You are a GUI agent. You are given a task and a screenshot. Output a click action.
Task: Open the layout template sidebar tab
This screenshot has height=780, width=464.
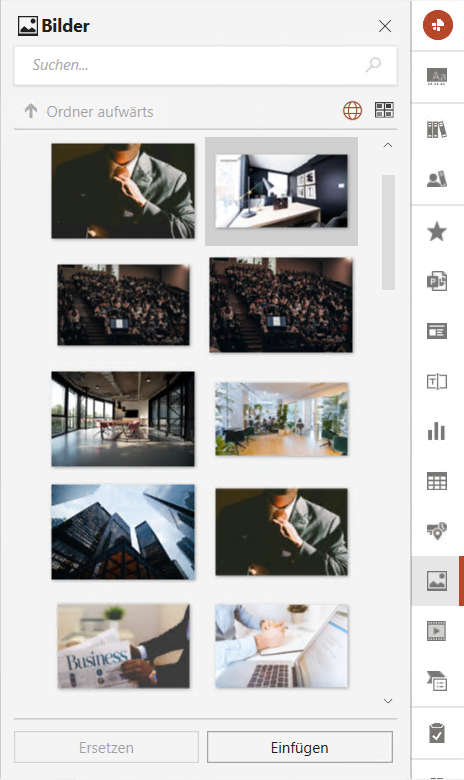tap(437, 331)
